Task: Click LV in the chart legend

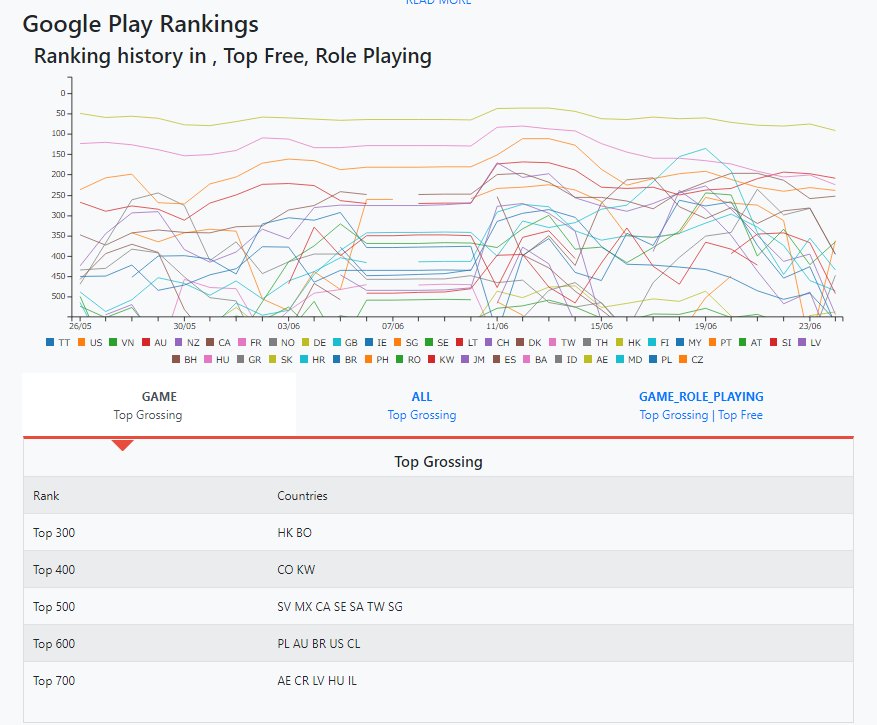Action: (809, 342)
